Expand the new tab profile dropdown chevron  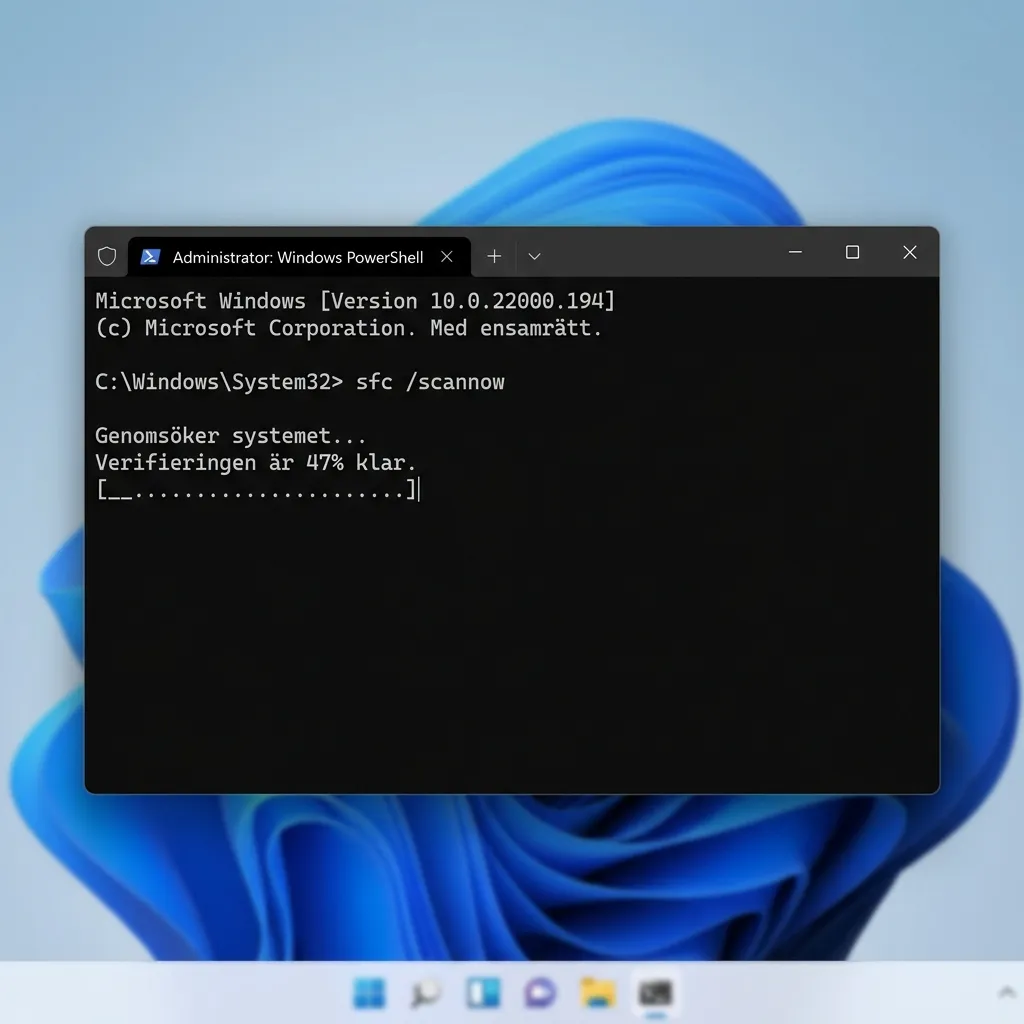[x=534, y=257]
